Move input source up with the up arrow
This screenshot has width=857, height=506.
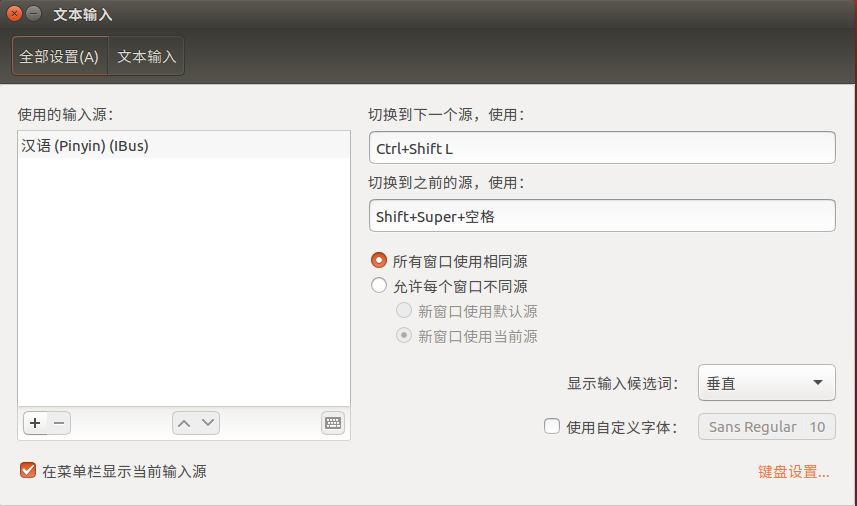coord(184,423)
